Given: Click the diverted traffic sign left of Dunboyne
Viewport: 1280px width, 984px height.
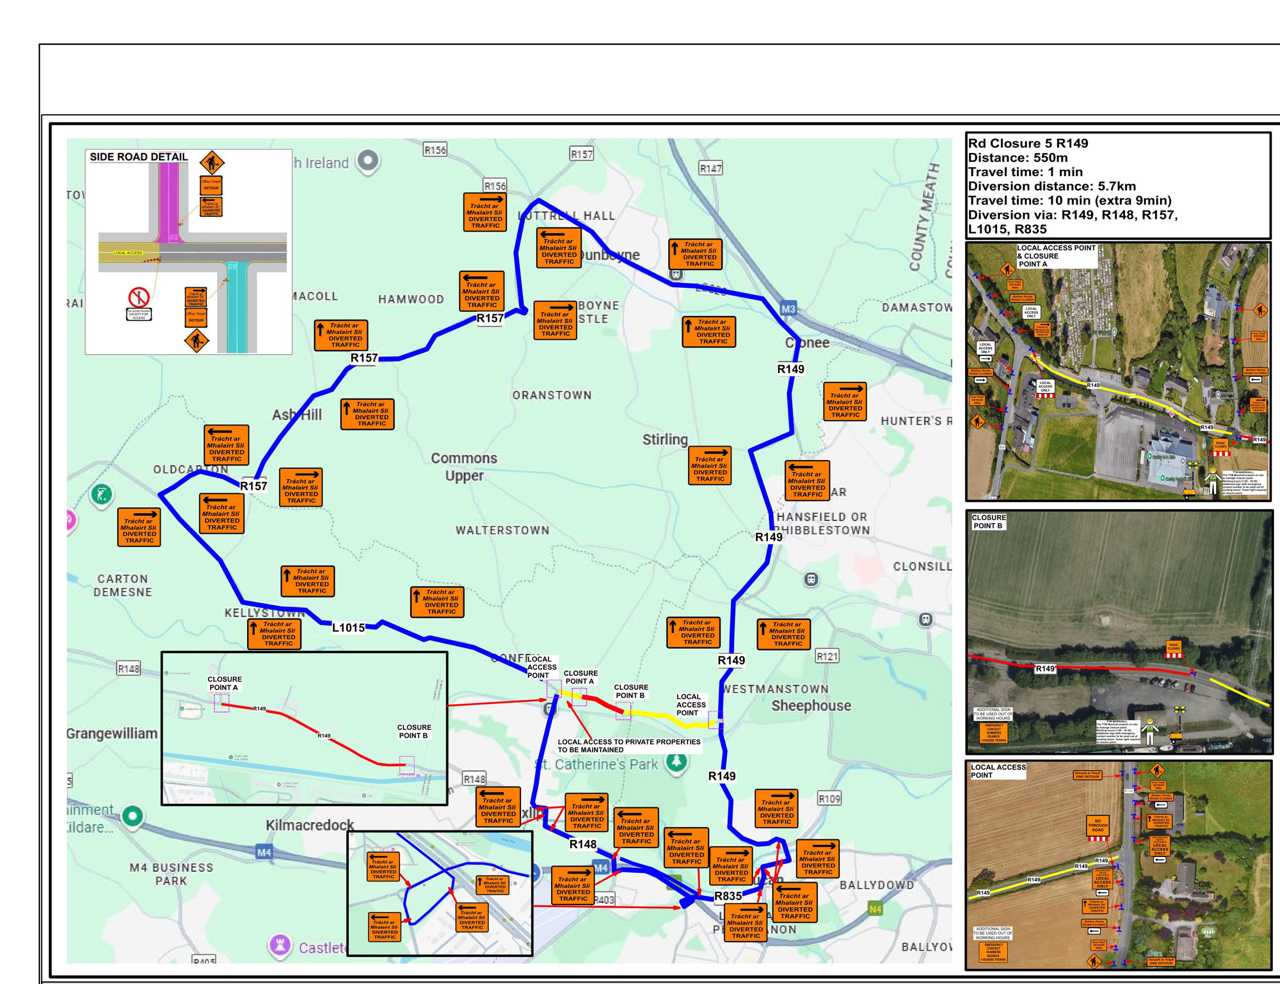Looking at the screenshot, I should coord(558,247).
